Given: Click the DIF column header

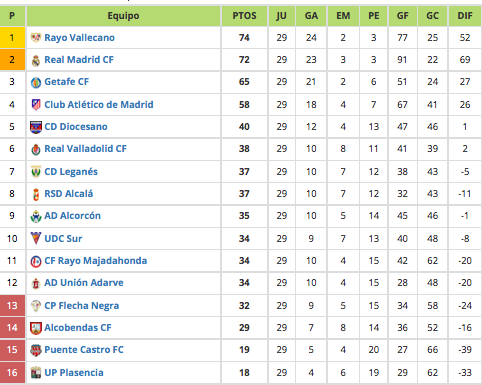Looking at the screenshot, I should (x=465, y=16).
